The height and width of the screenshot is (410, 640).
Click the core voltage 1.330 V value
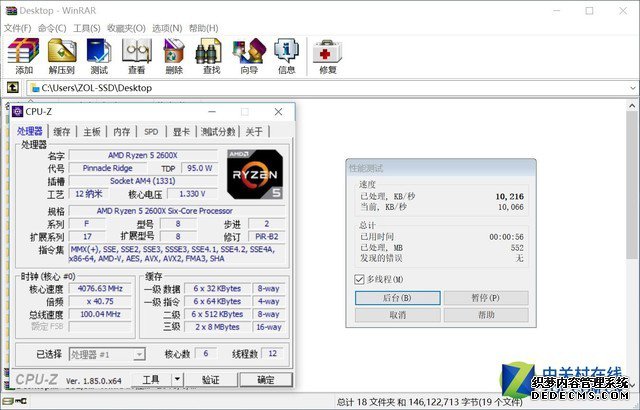[x=192, y=194]
